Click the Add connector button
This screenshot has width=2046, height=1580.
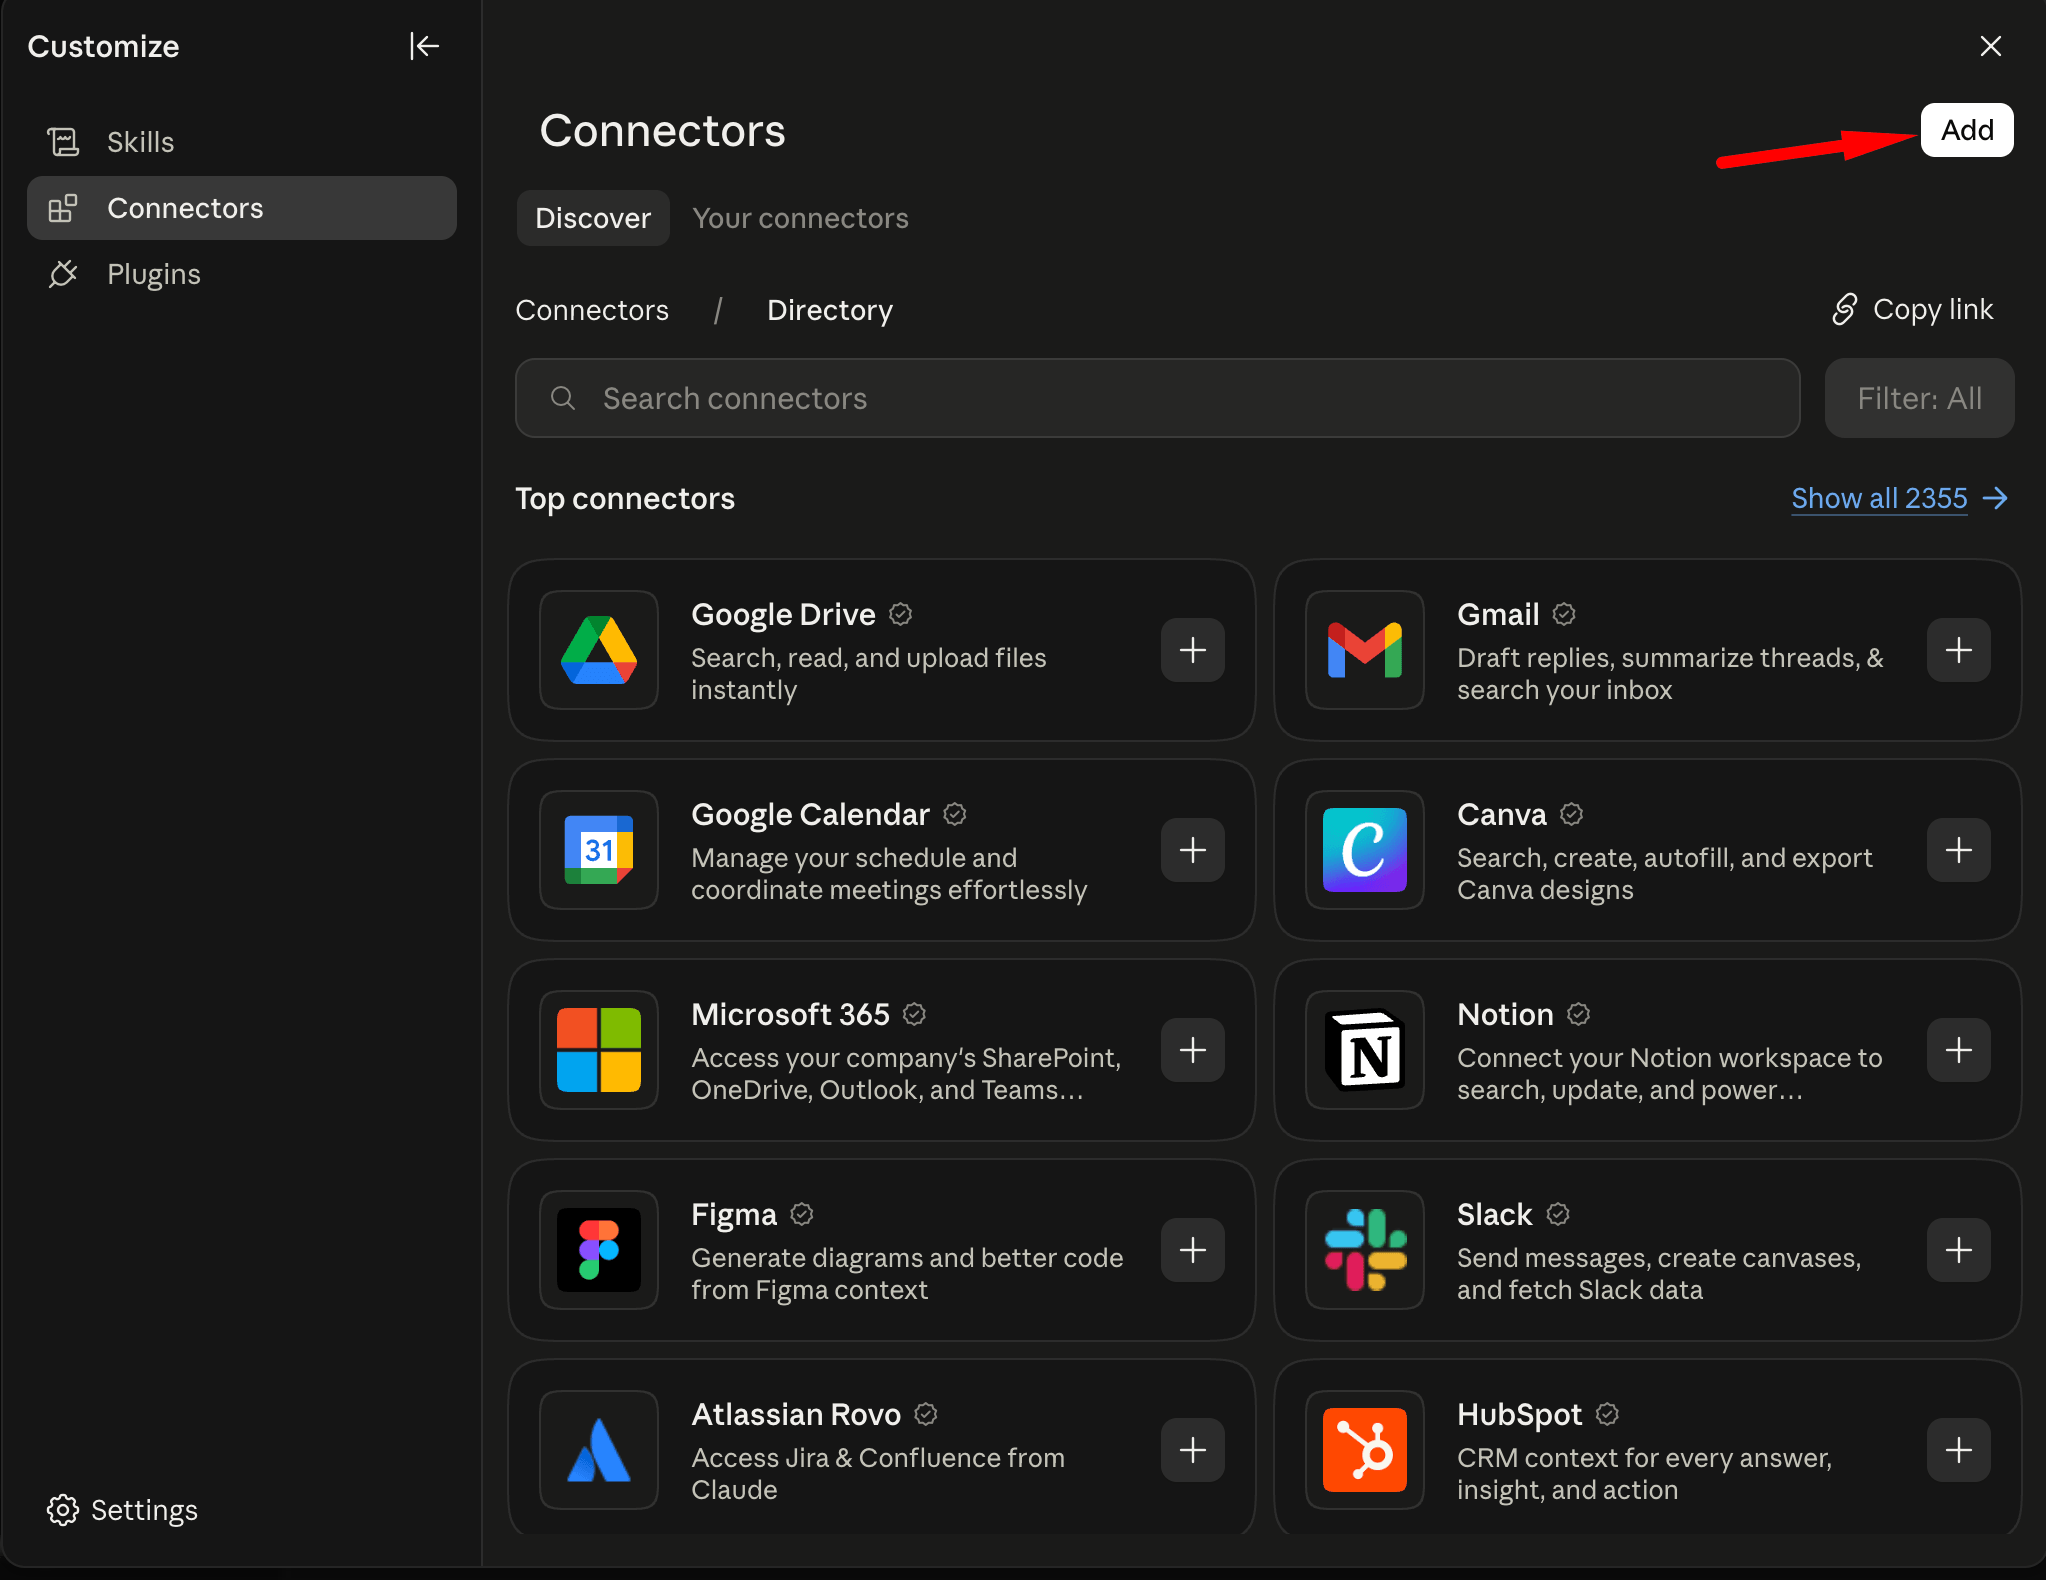click(1966, 130)
